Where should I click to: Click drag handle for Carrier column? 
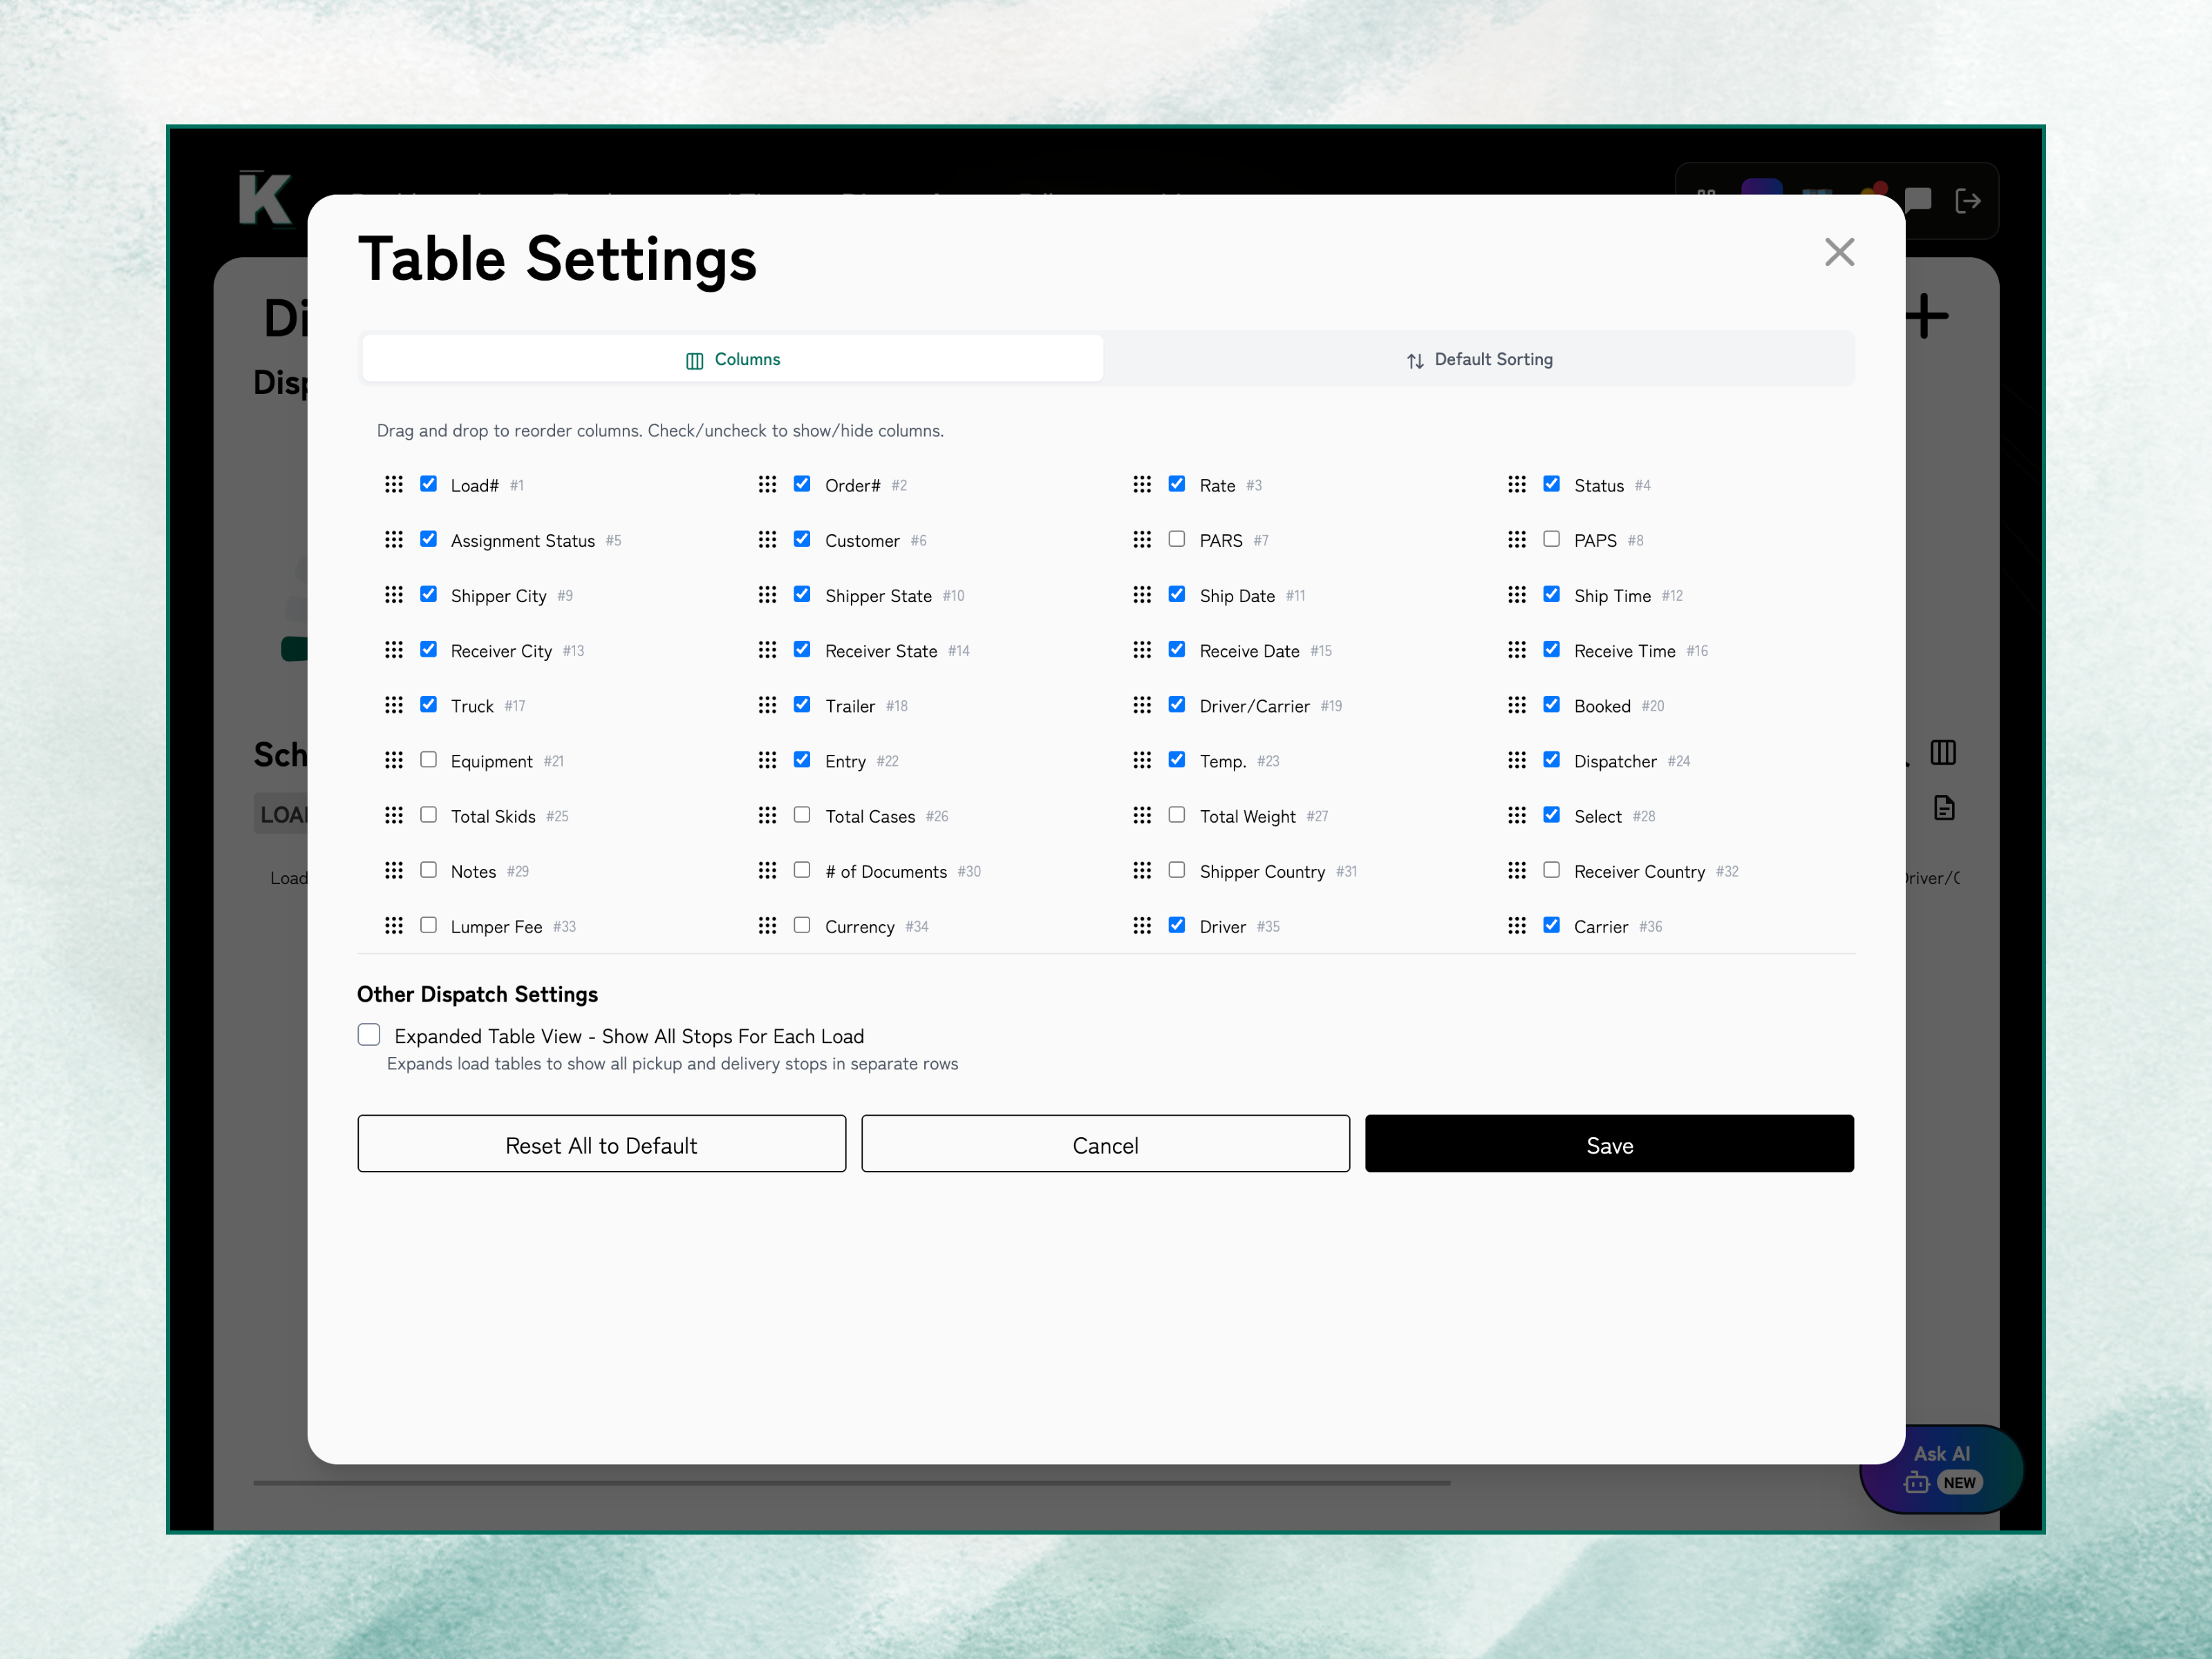[x=1517, y=926]
